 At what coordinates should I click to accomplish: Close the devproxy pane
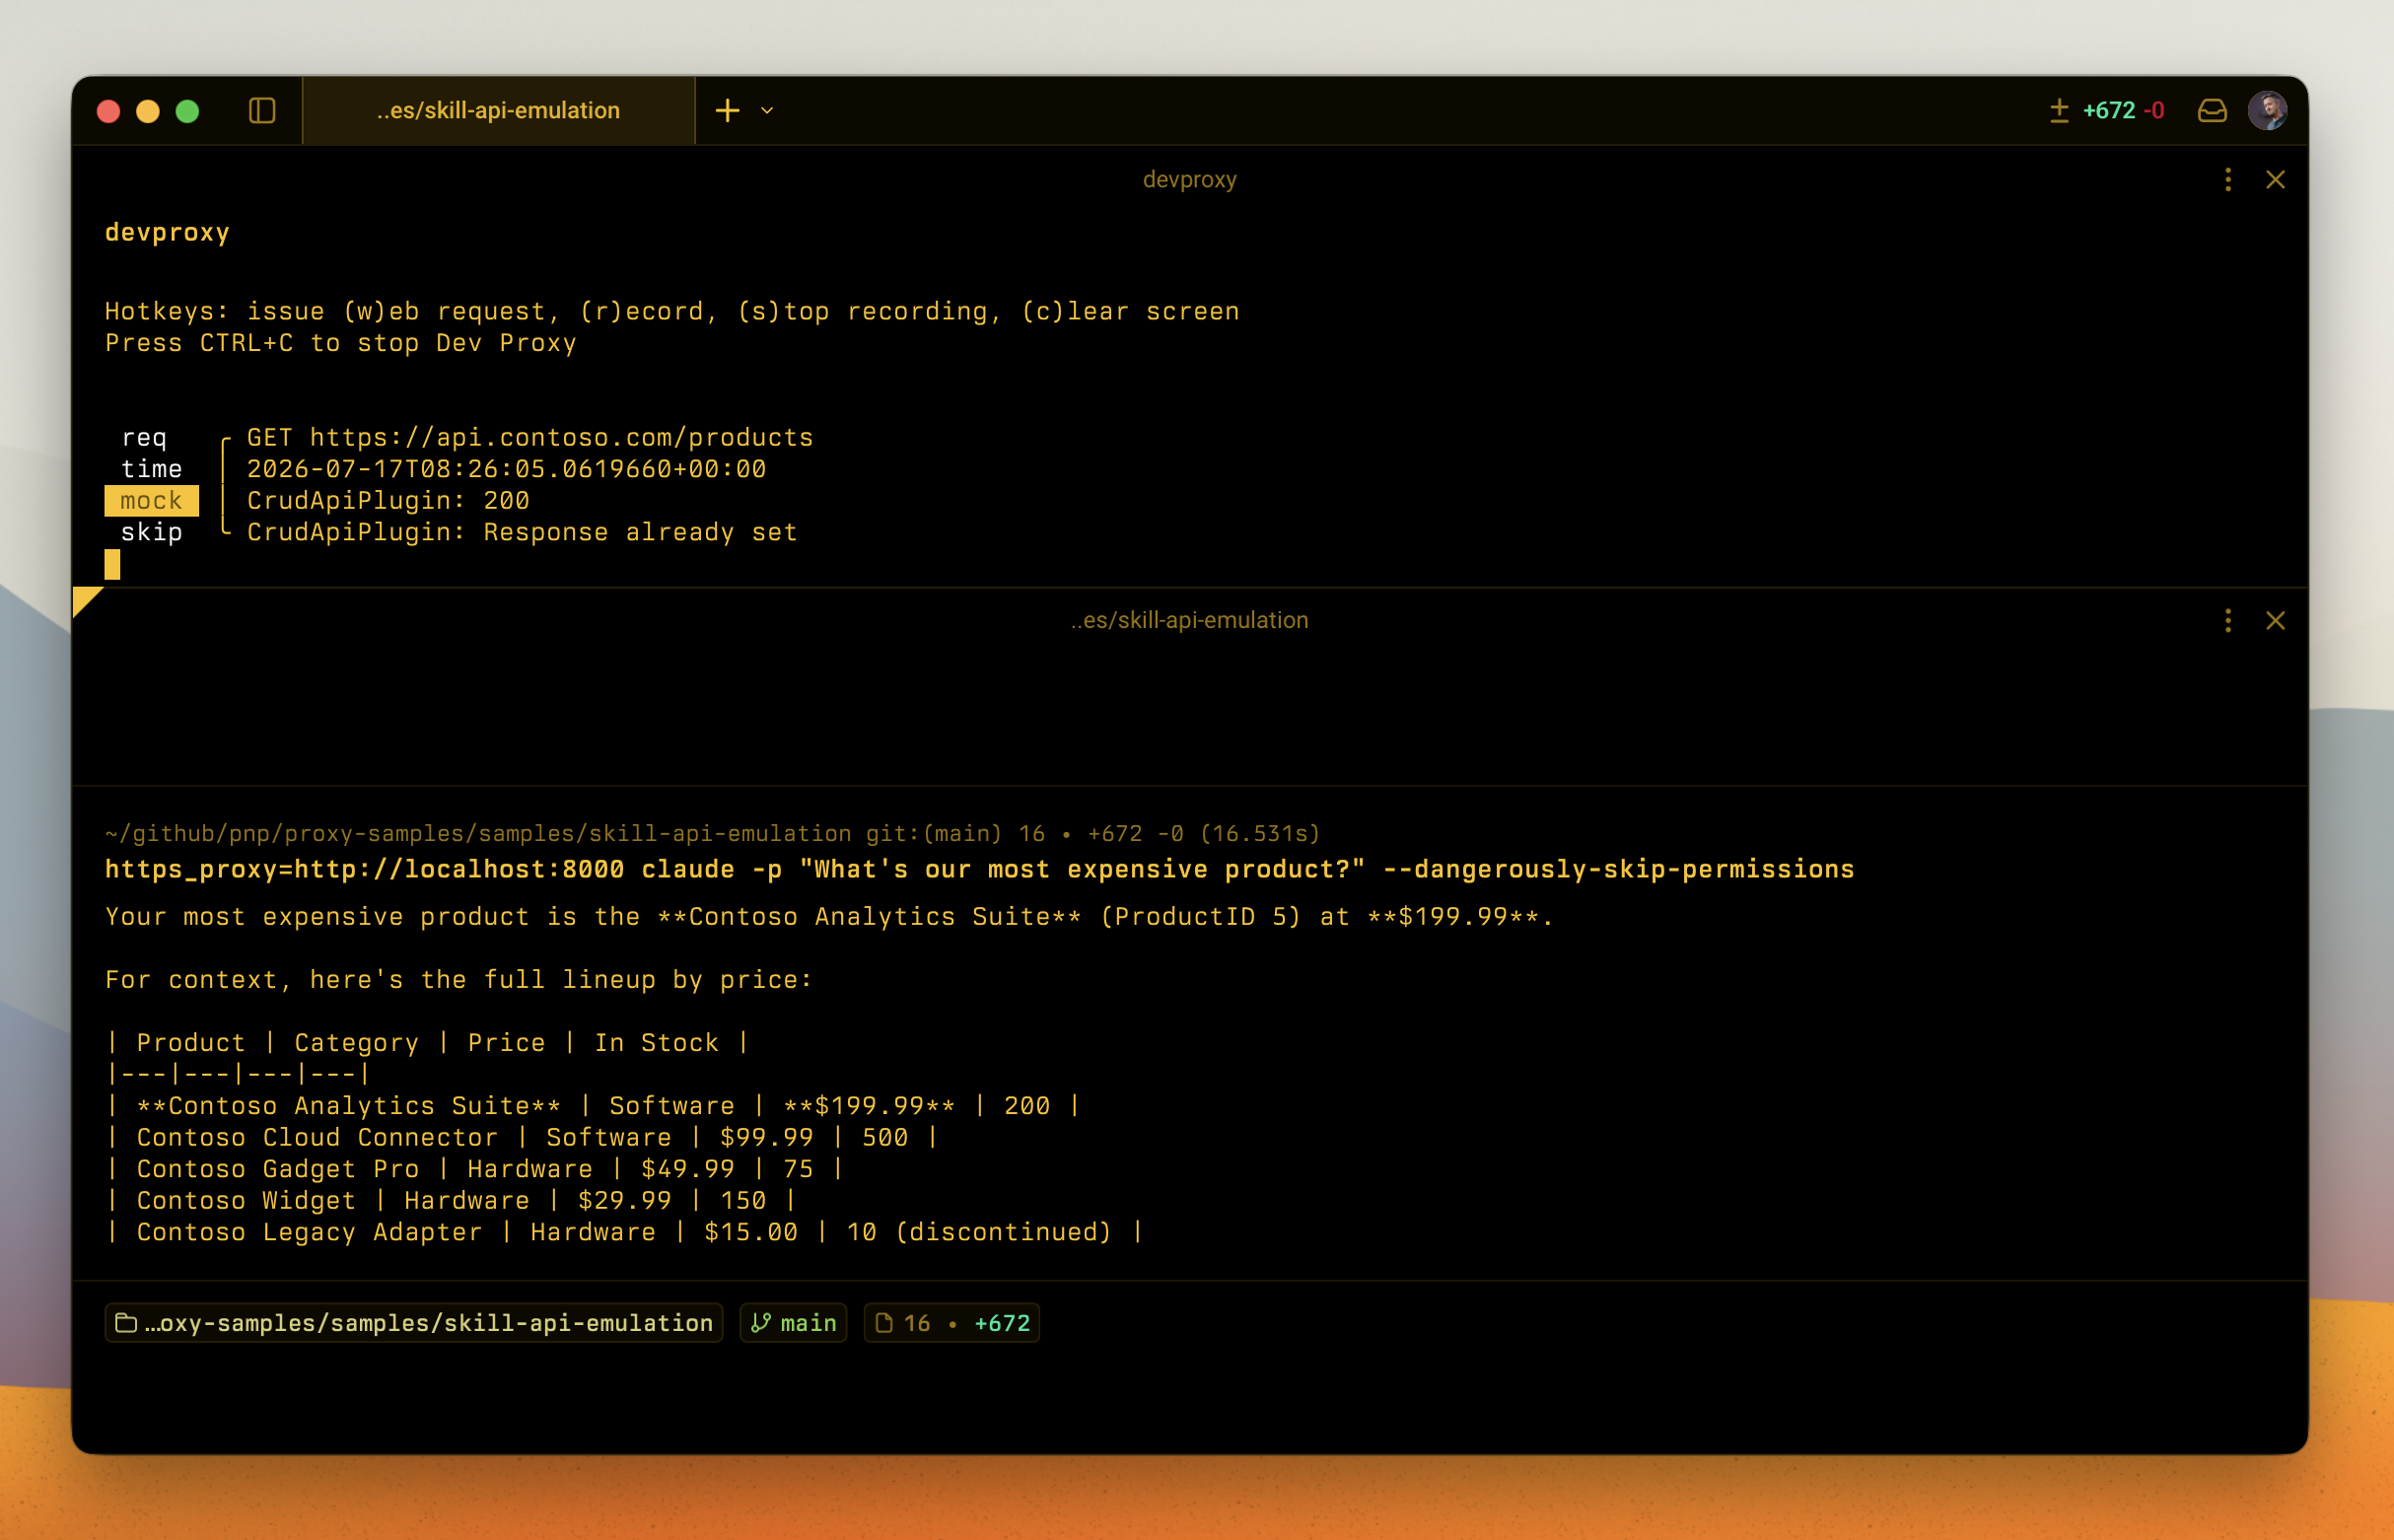[2275, 180]
